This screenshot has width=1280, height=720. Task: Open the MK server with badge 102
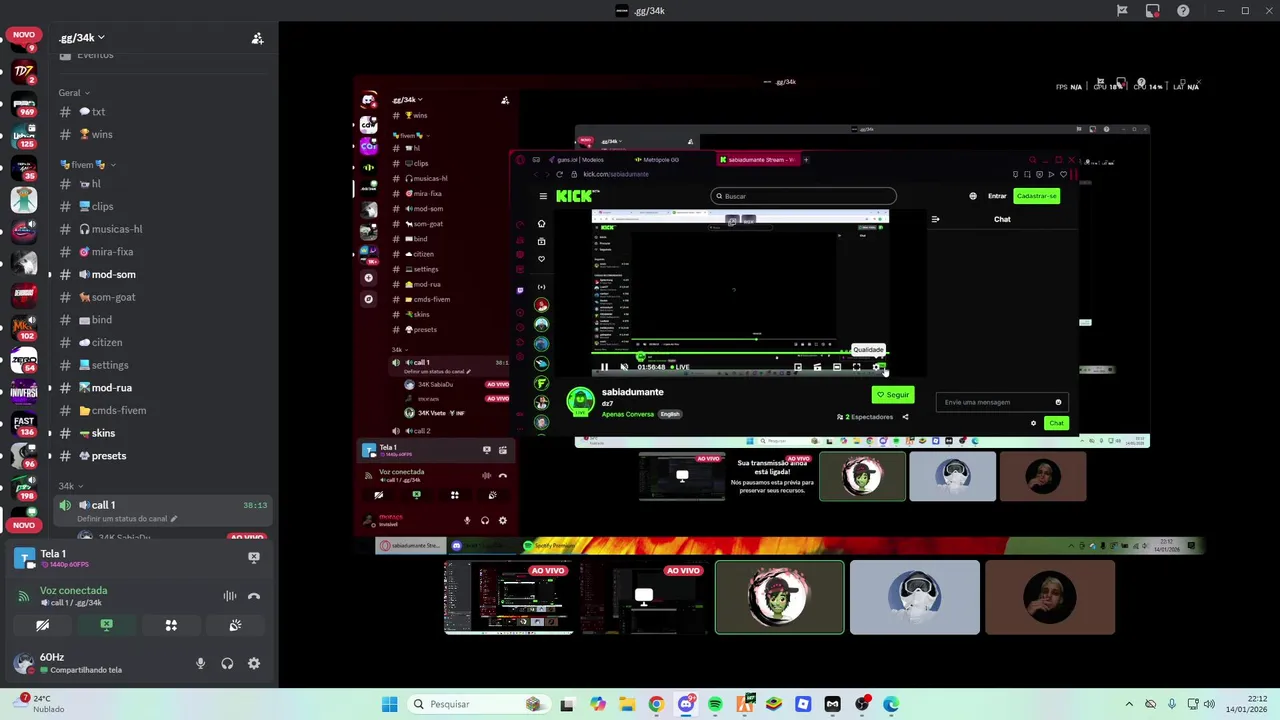[x=24, y=328]
